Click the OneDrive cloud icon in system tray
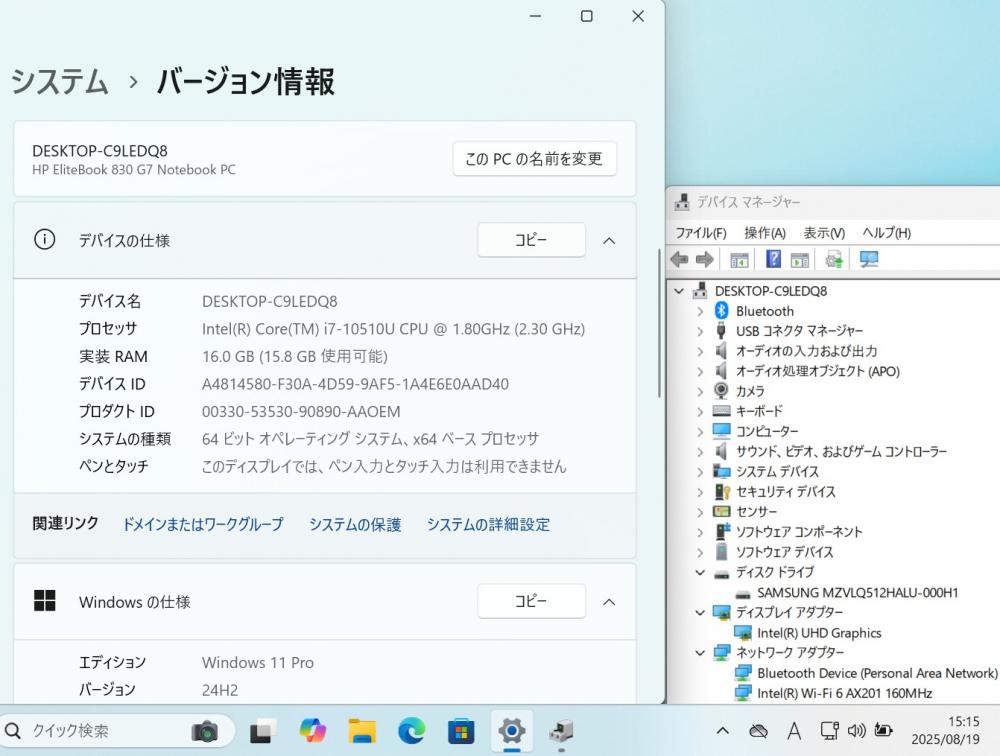 (x=758, y=731)
